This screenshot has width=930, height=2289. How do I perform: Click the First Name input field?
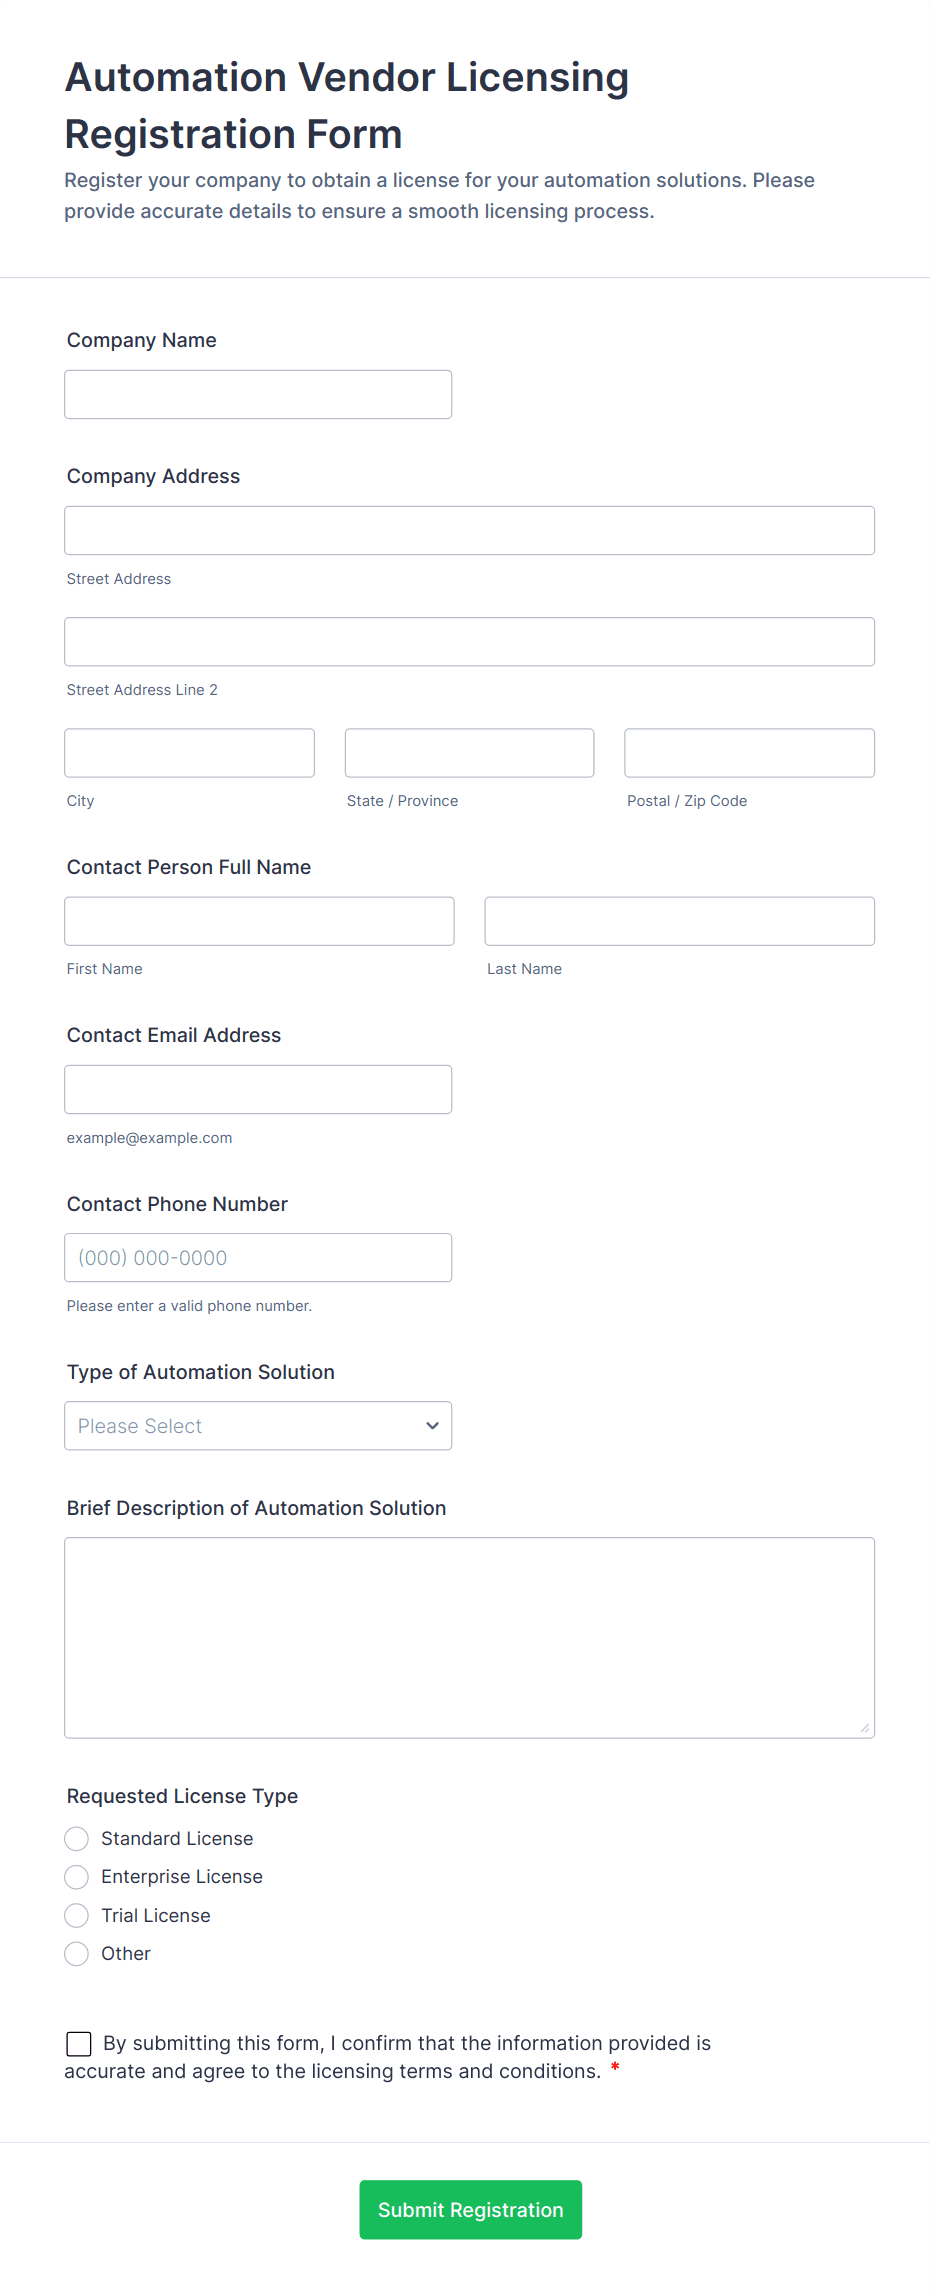coord(259,921)
